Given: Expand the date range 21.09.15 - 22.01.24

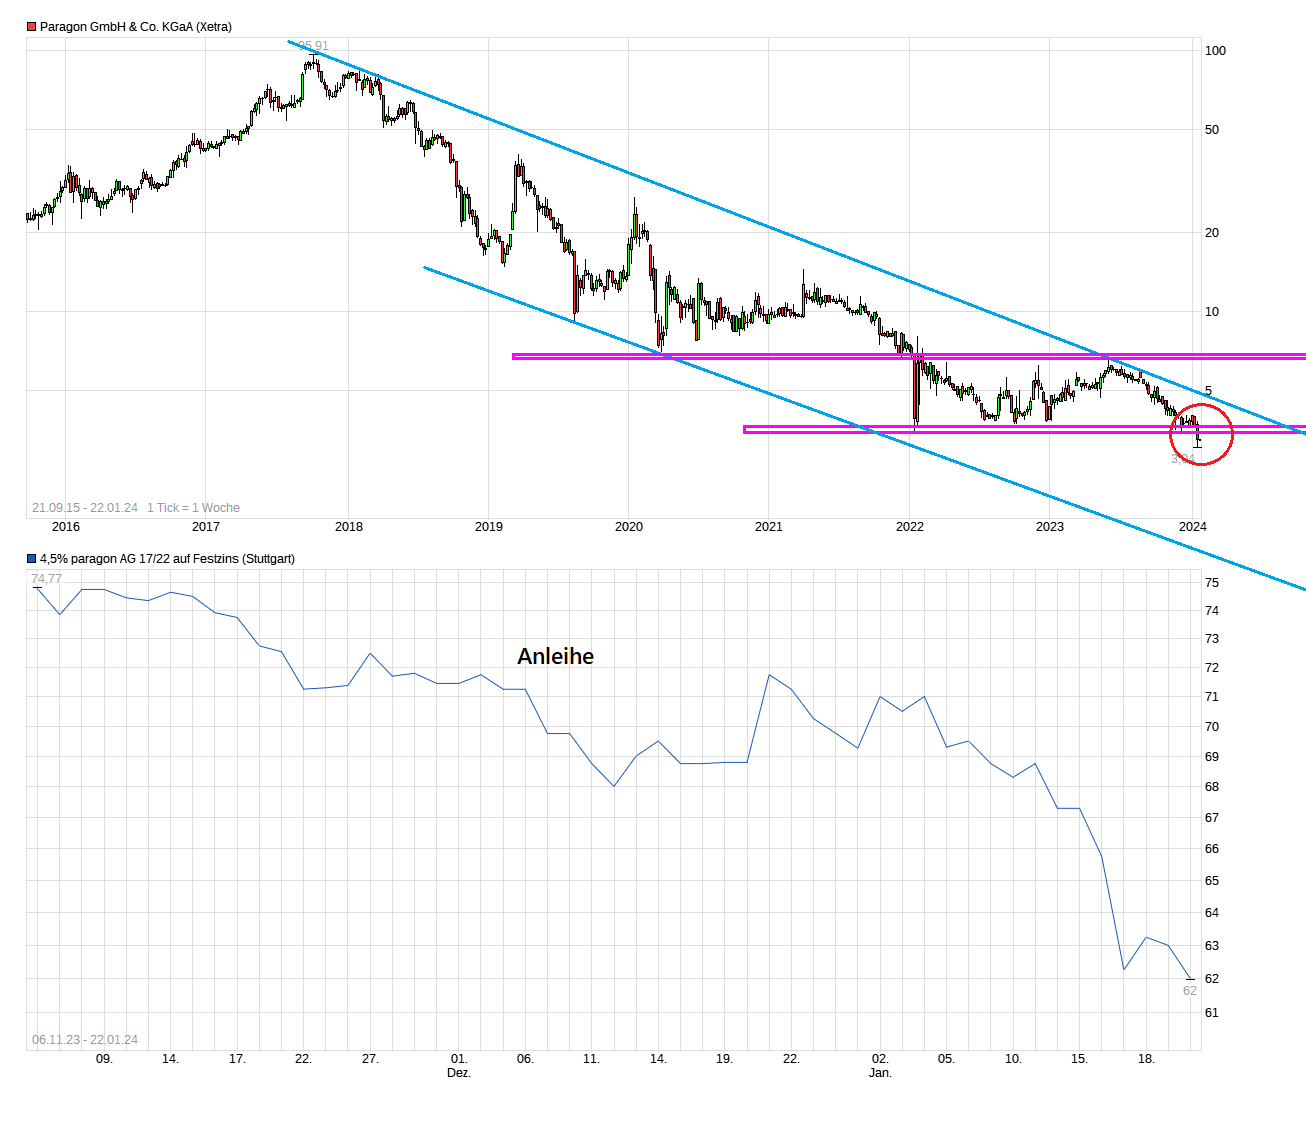Looking at the screenshot, I should click(87, 508).
